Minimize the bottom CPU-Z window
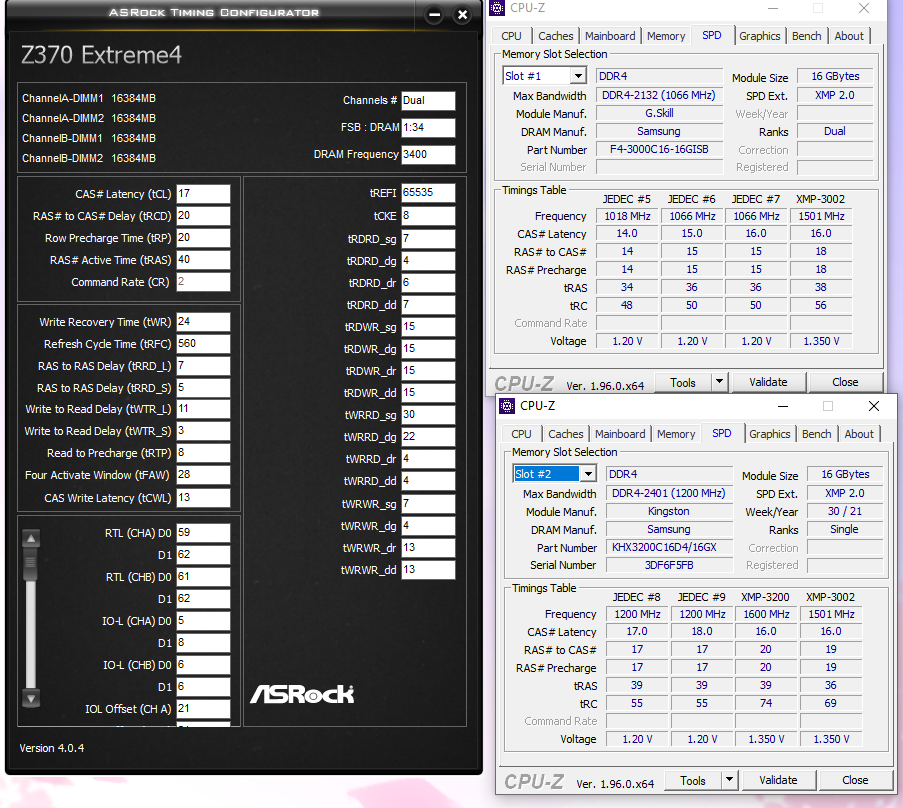 (783, 406)
